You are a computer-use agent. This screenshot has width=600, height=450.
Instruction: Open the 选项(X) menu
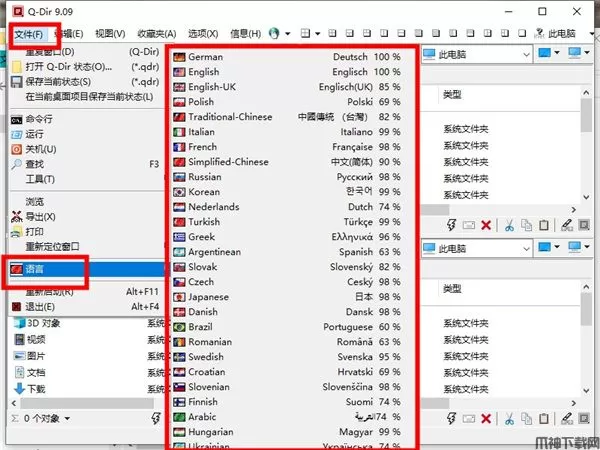pyautogui.click(x=203, y=34)
